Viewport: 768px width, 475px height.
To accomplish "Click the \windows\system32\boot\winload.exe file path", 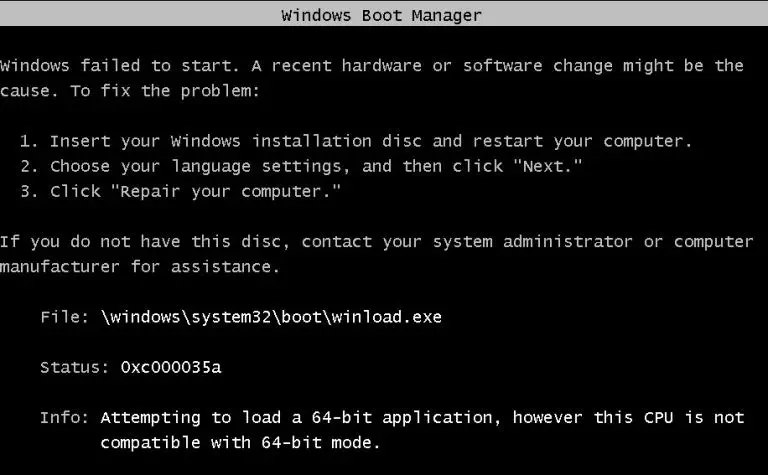I will click(x=271, y=317).
